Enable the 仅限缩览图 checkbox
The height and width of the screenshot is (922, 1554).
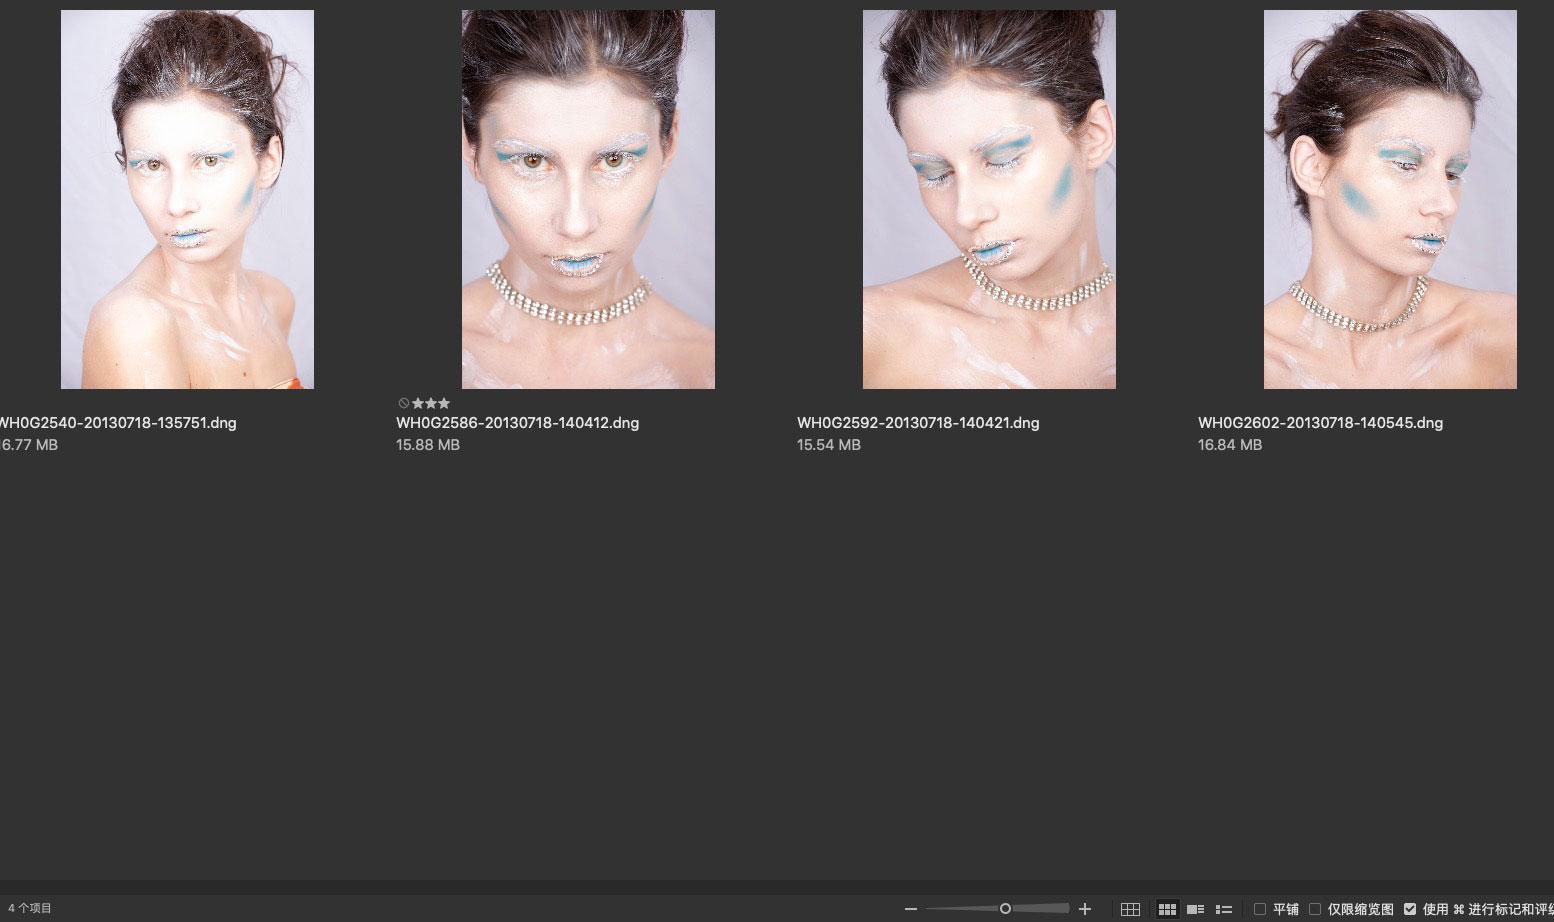pos(1315,909)
